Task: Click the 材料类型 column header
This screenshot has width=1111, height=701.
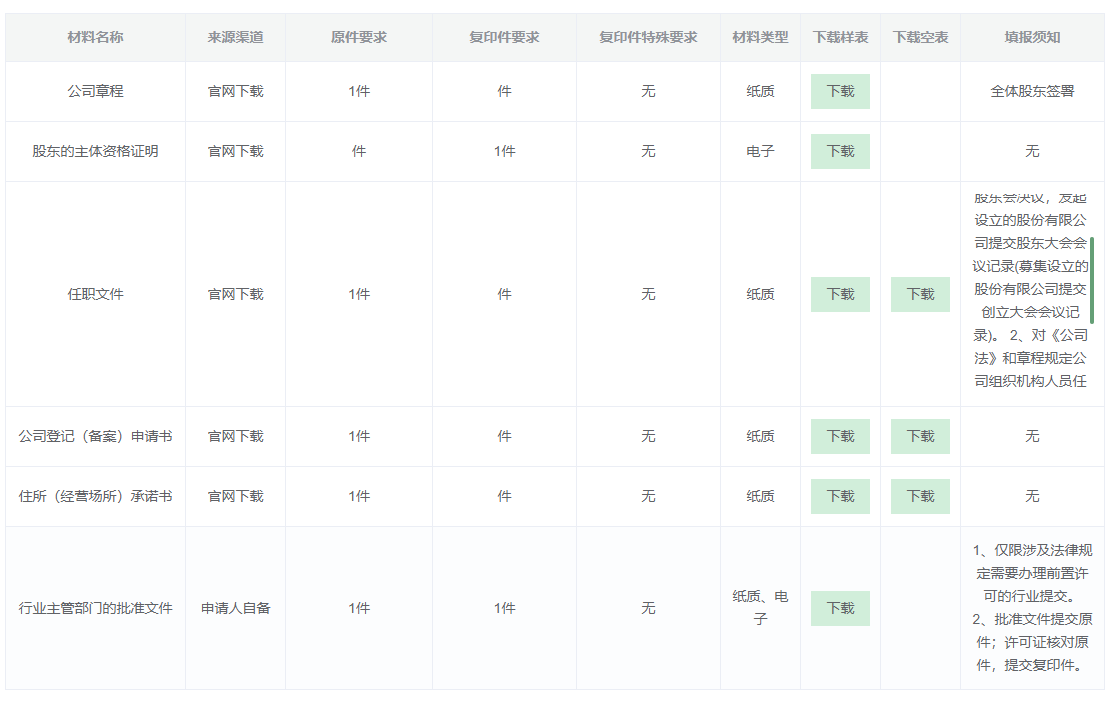Action: click(x=760, y=37)
